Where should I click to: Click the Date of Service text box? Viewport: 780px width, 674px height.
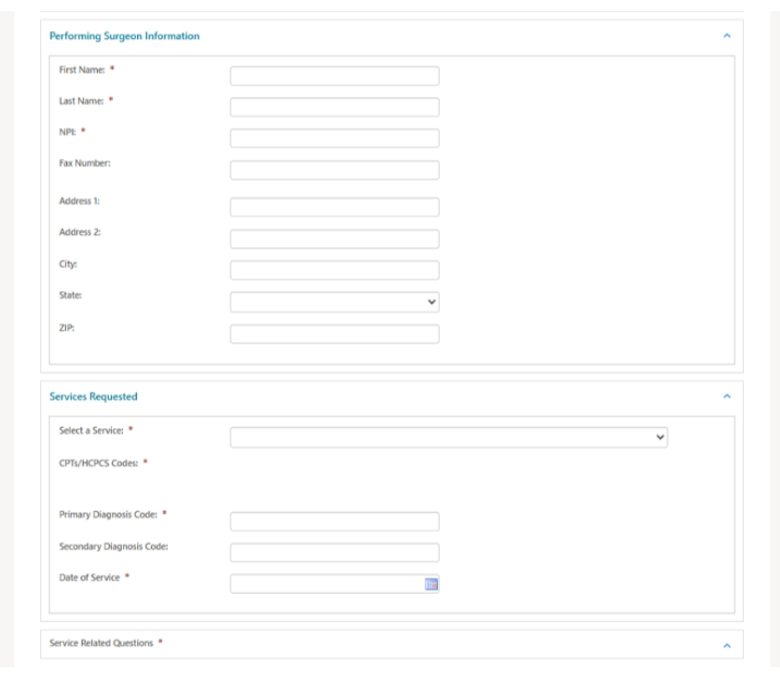[x=326, y=584]
